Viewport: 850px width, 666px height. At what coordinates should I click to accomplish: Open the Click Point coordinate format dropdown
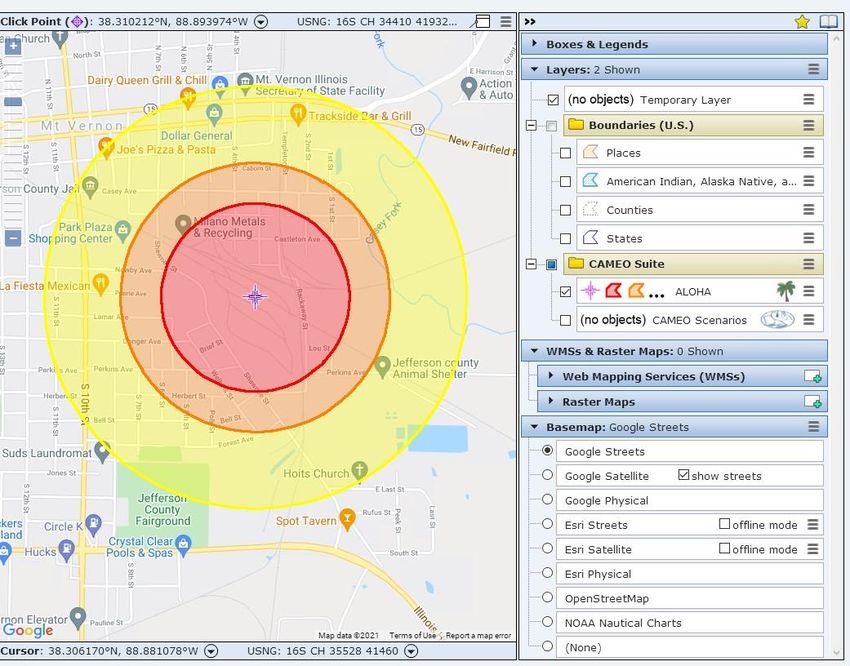pyautogui.click(x=261, y=22)
